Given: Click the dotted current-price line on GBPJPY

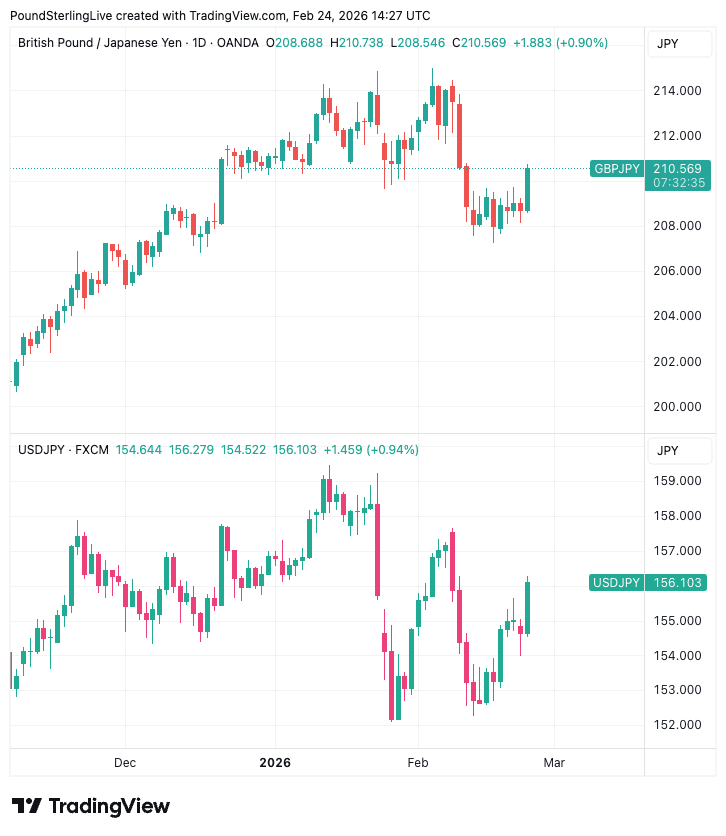Looking at the screenshot, I should point(300,168).
